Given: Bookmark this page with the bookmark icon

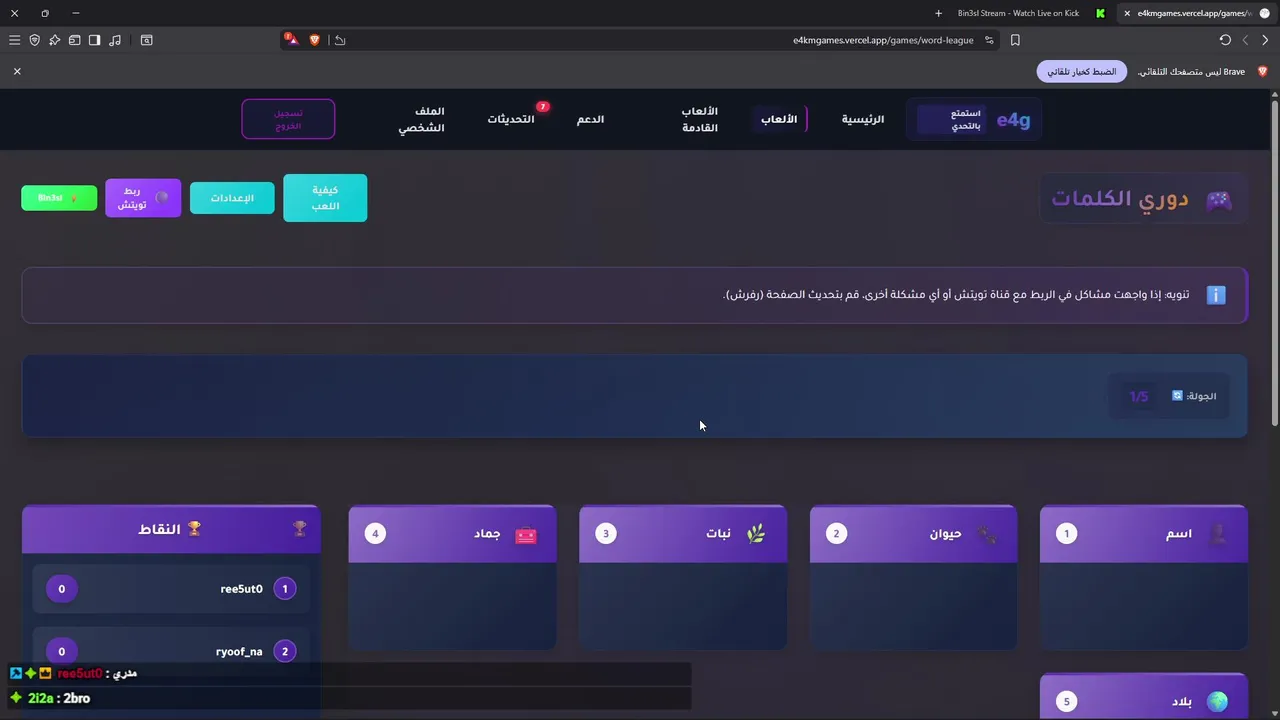Looking at the screenshot, I should pyautogui.click(x=1015, y=40).
